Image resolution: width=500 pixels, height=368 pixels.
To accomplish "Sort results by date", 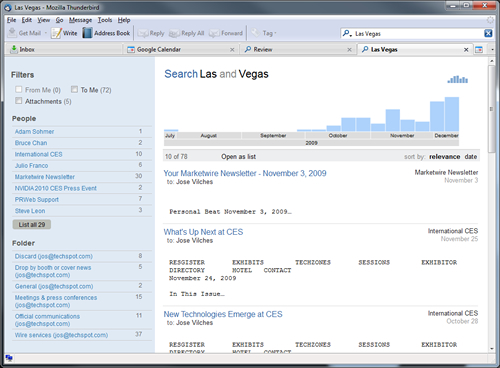I will 471,156.
